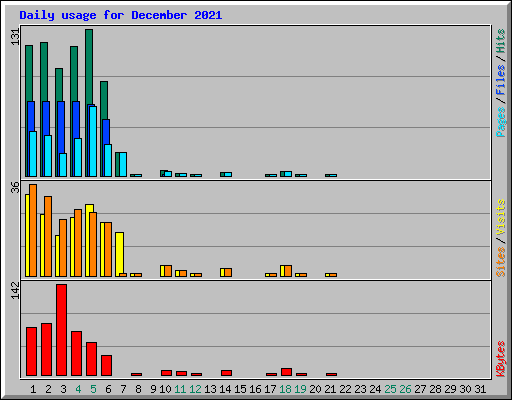The width and height of the screenshot is (512, 400).
Task: Click the green Hits legend label
Action: pos(501,41)
